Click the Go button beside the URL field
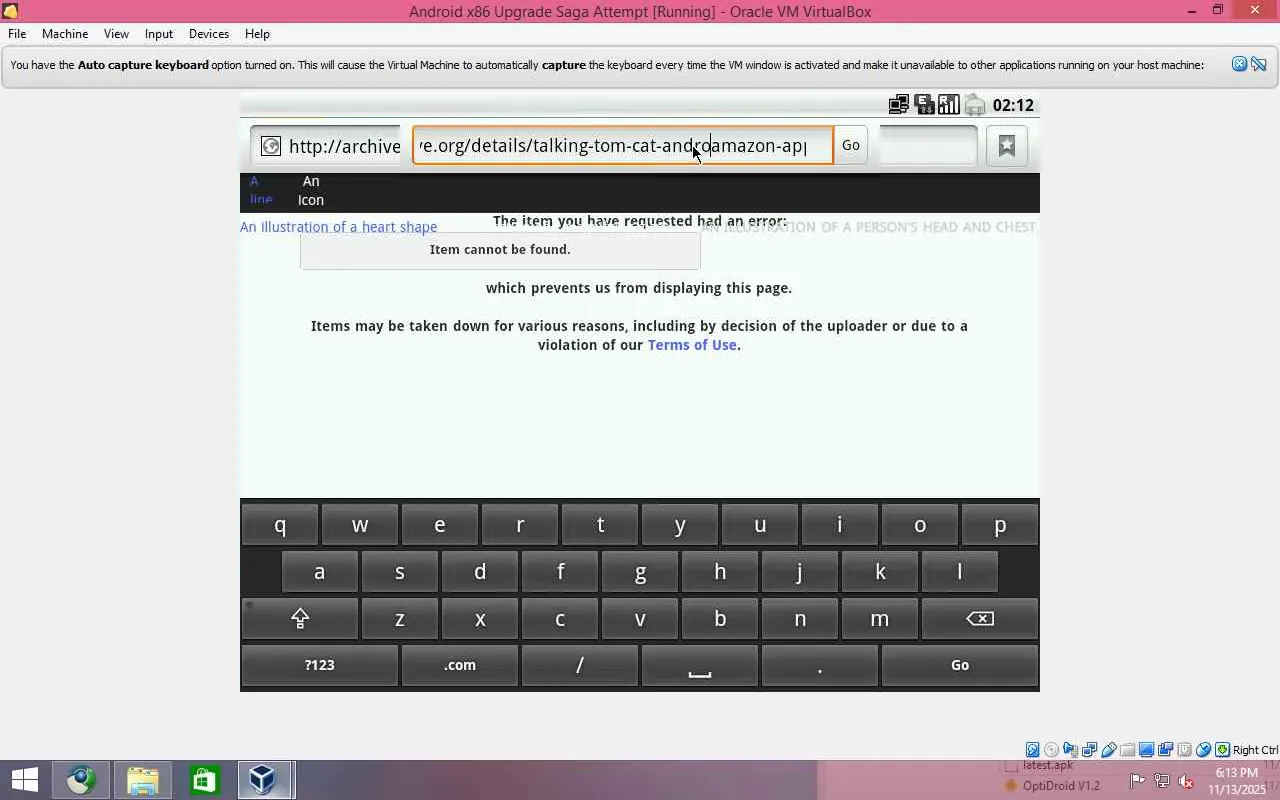 851,145
